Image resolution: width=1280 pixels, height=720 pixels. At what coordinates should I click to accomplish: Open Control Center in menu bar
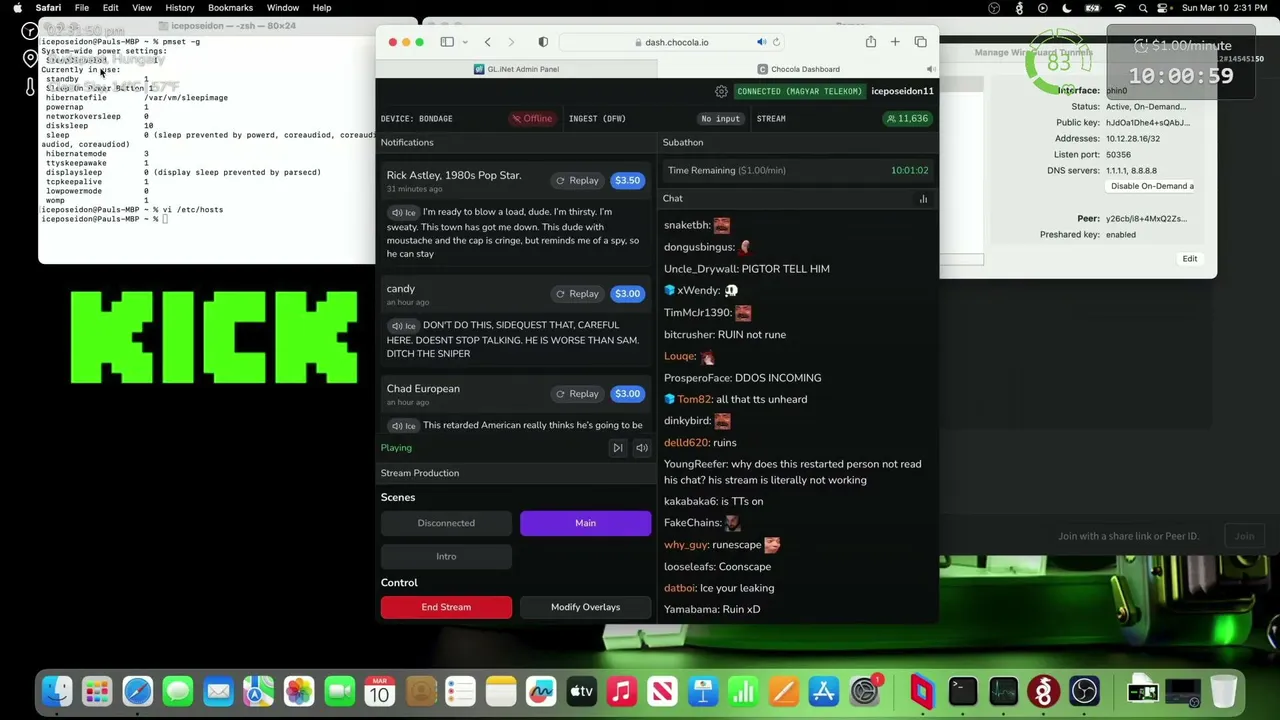pyautogui.click(x=1165, y=8)
